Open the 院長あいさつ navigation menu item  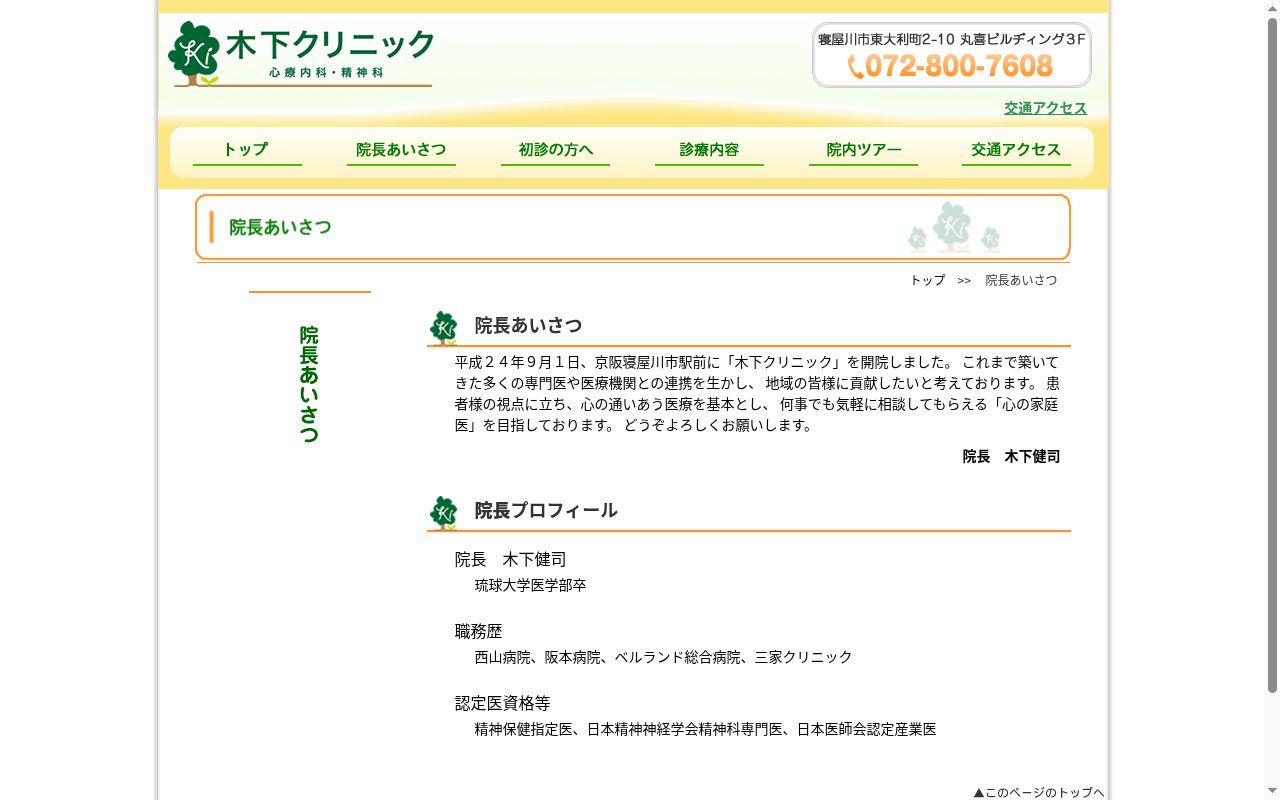[401, 150]
